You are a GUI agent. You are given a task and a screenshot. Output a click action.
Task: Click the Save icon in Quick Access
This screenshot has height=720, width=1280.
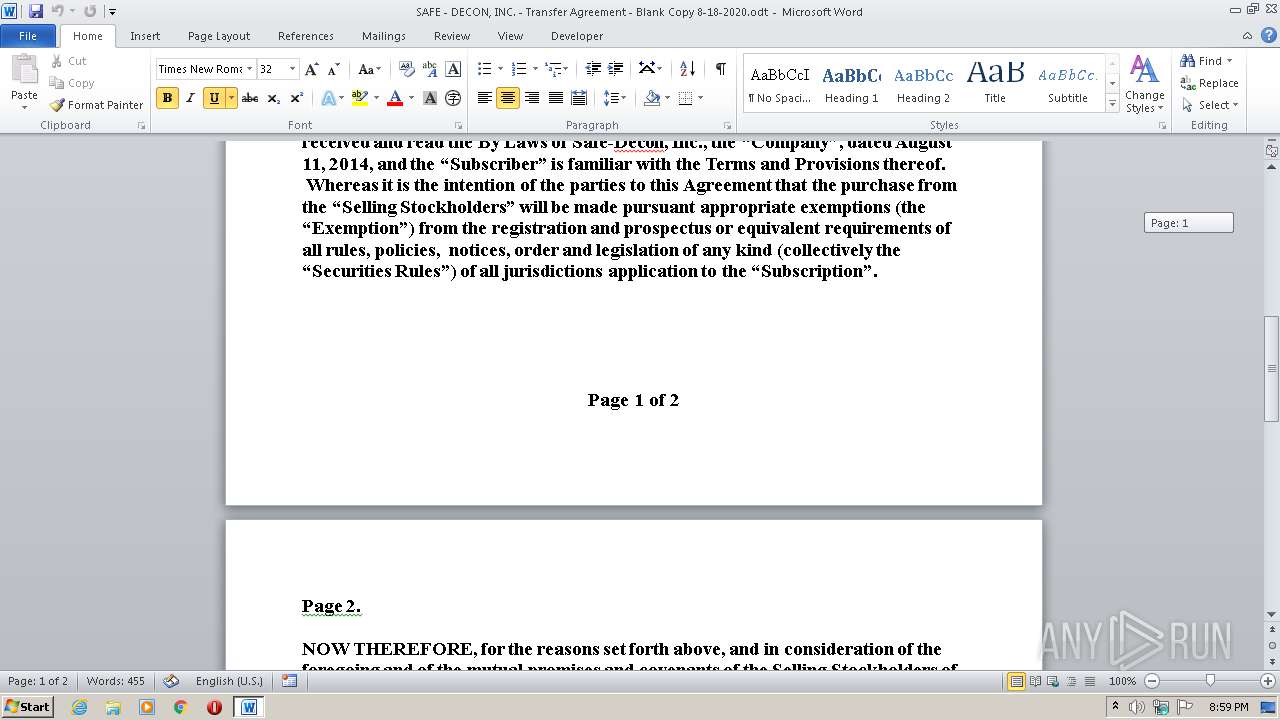[36, 11]
